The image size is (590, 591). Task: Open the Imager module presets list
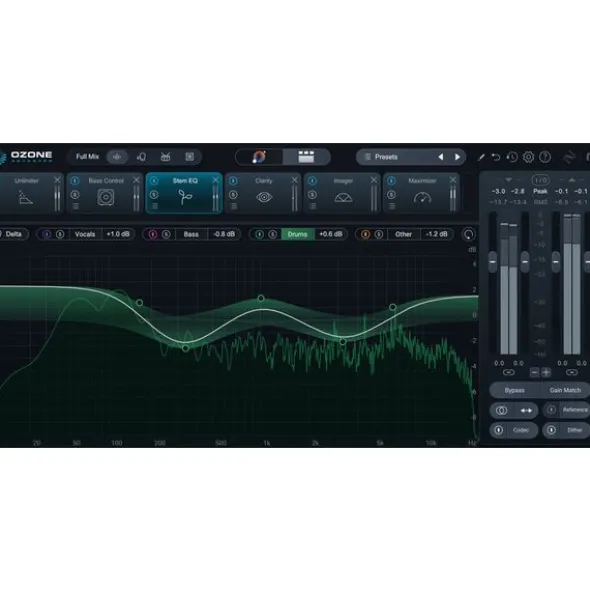coord(313,206)
